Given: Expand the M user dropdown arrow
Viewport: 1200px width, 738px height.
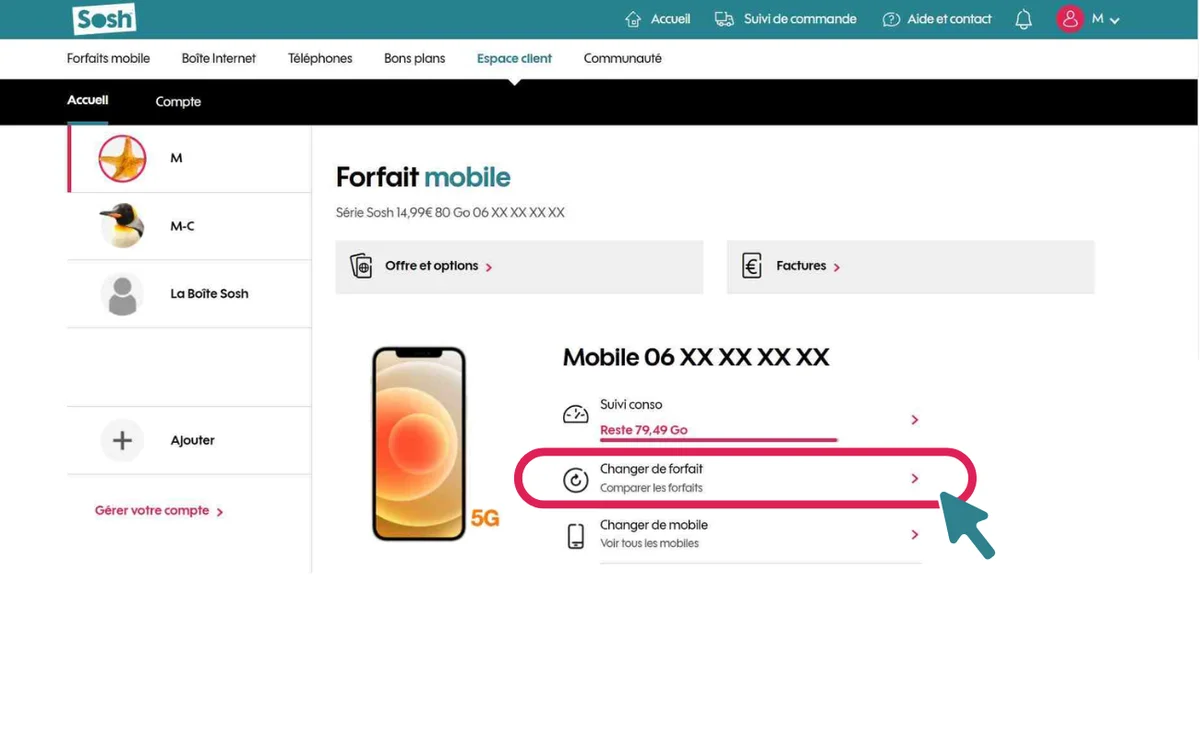Looking at the screenshot, I should click(1115, 20).
